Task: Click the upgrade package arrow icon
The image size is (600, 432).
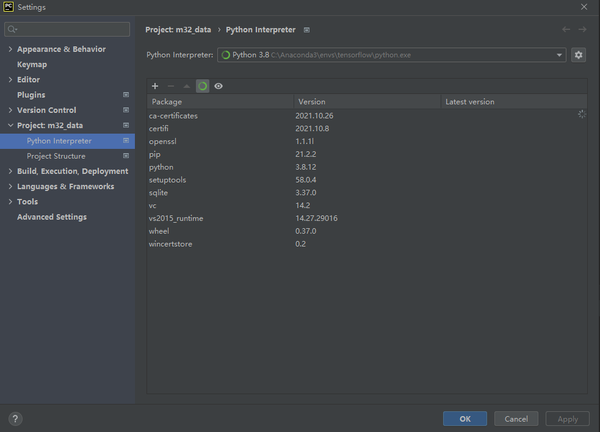Action: [x=186, y=86]
